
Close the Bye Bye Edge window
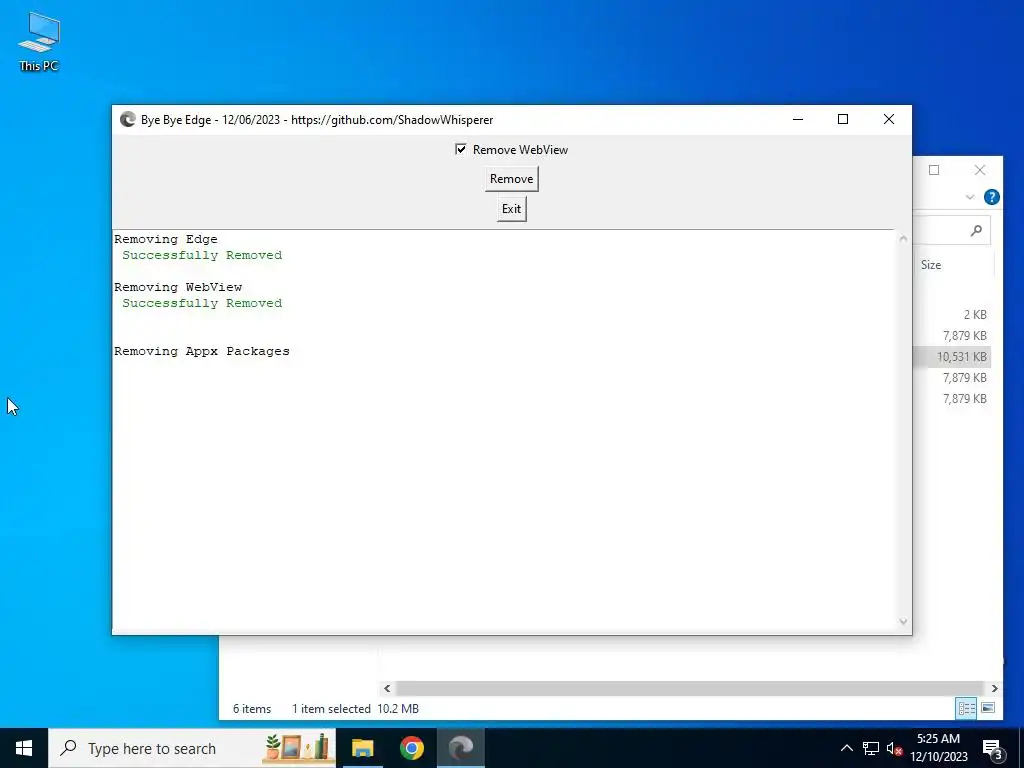click(x=889, y=120)
